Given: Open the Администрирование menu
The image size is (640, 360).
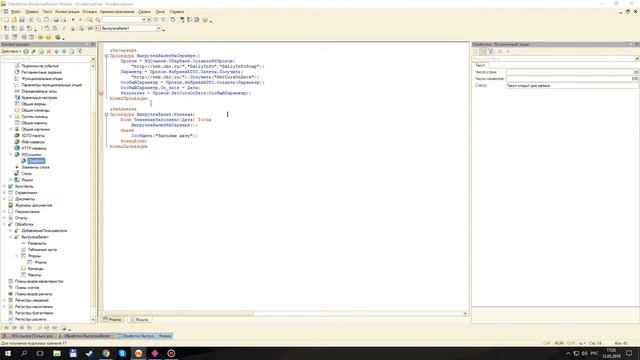Looking at the screenshot, I should [x=117, y=12].
